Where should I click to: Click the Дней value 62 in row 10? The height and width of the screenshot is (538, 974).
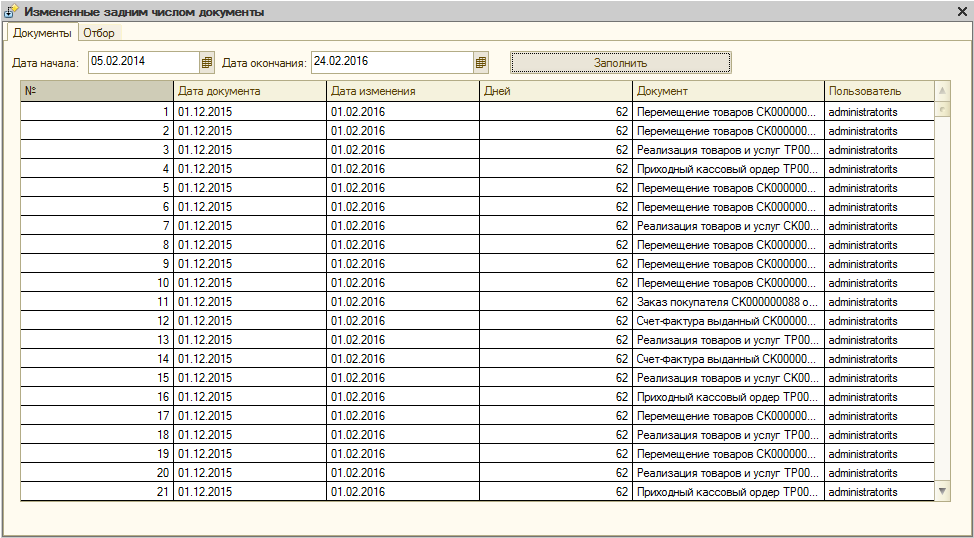555,283
